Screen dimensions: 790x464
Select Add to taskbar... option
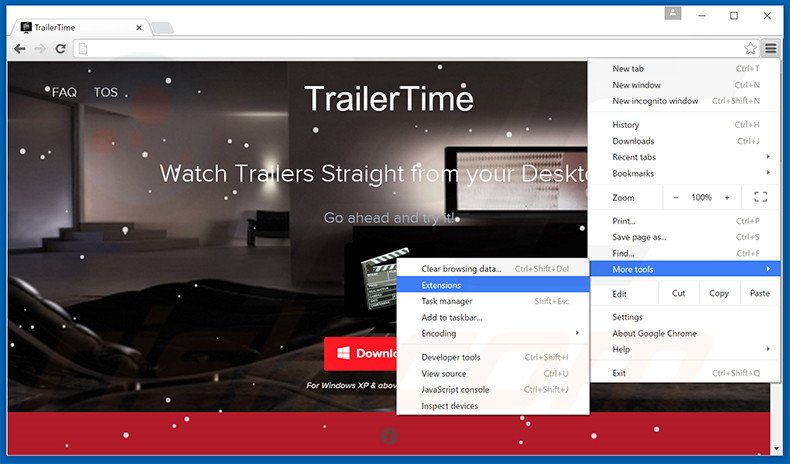(x=493, y=317)
